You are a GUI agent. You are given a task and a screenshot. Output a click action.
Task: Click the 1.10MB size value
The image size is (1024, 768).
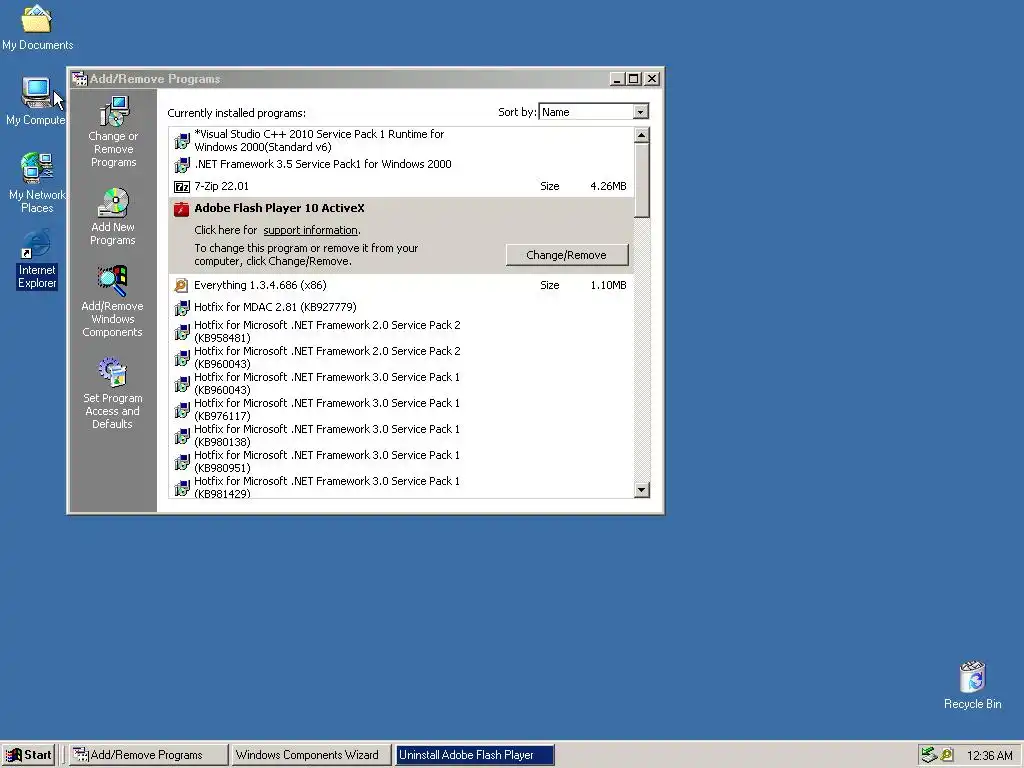(x=608, y=285)
